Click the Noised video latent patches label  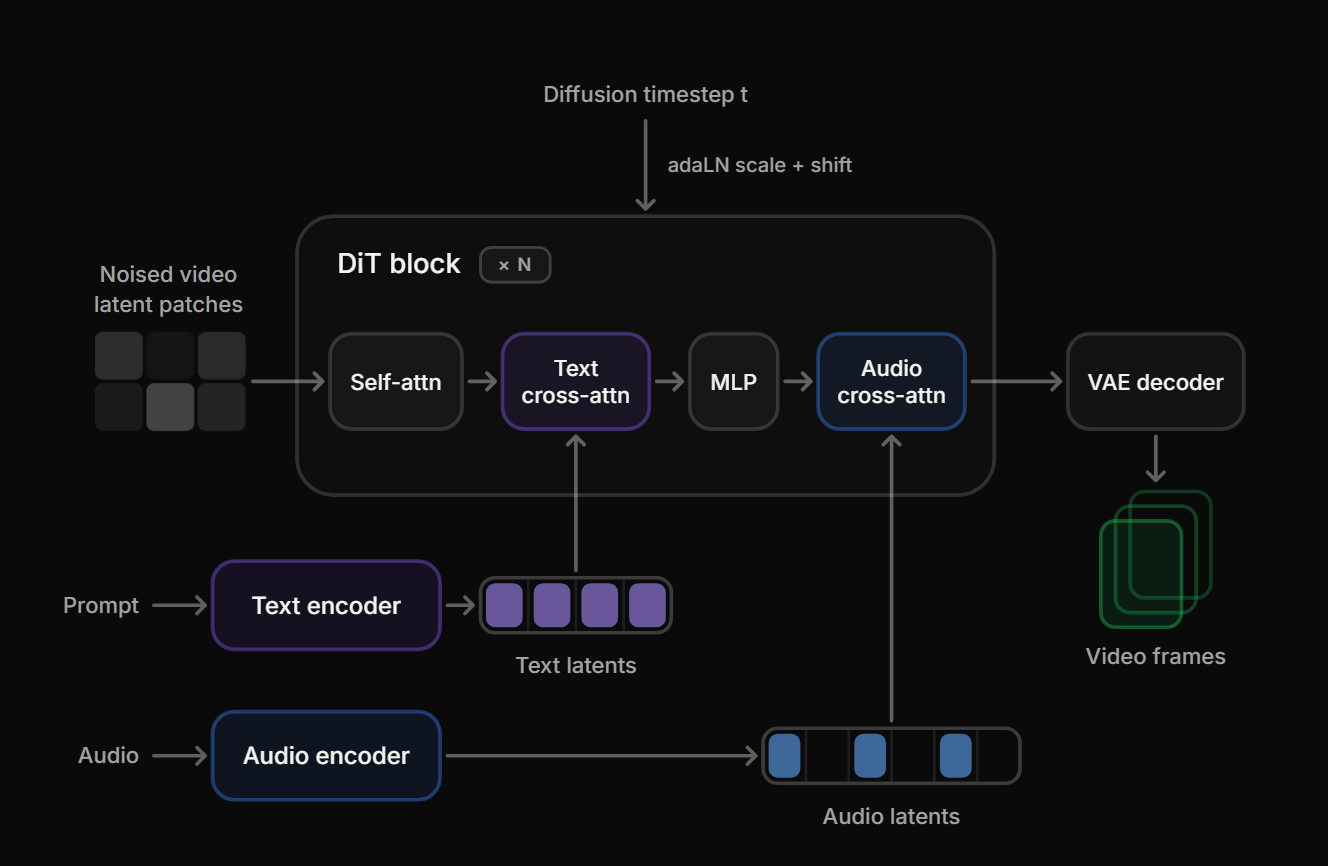tap(168, 289)
